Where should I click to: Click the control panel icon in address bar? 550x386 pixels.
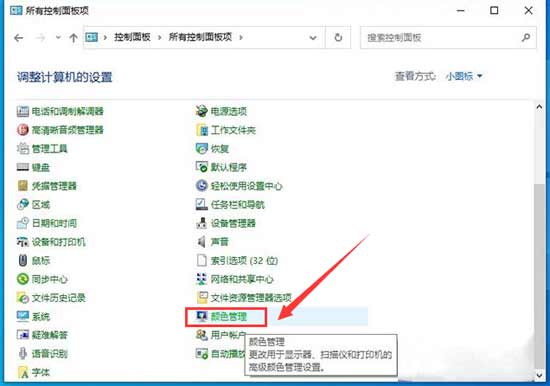[92, 37]
